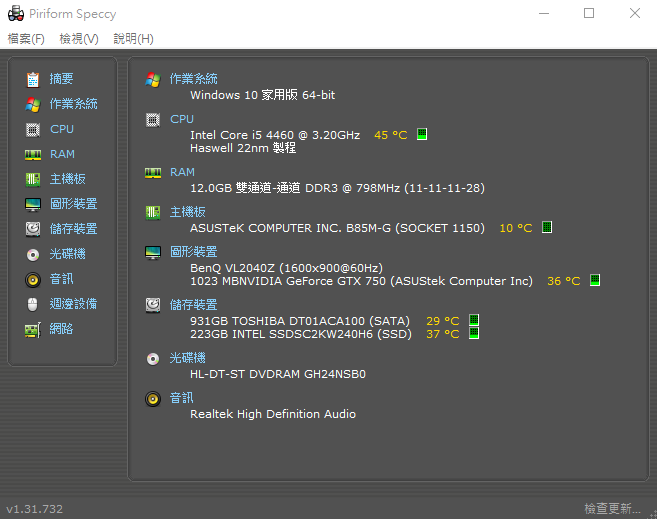This screenshot has width=657, height=519.
Task: Click the speaker icon in summary pane
Action: point(153,399)
